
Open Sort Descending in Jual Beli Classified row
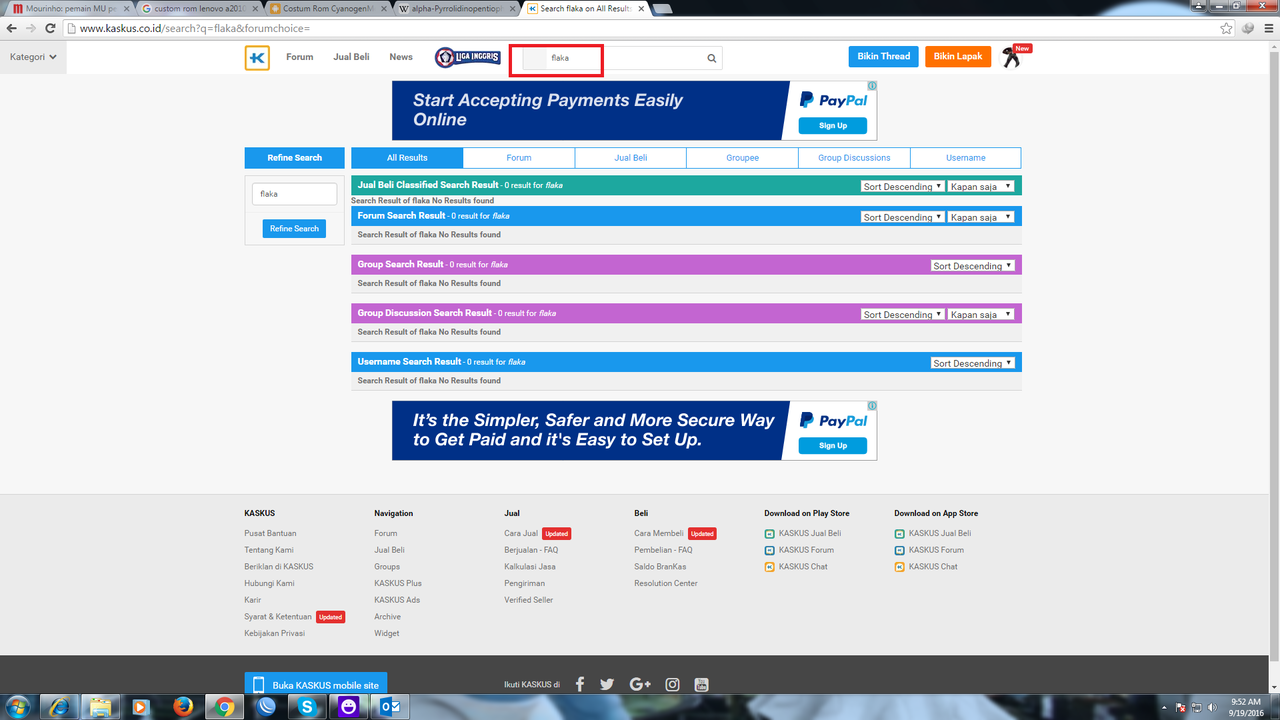[903, 187]
